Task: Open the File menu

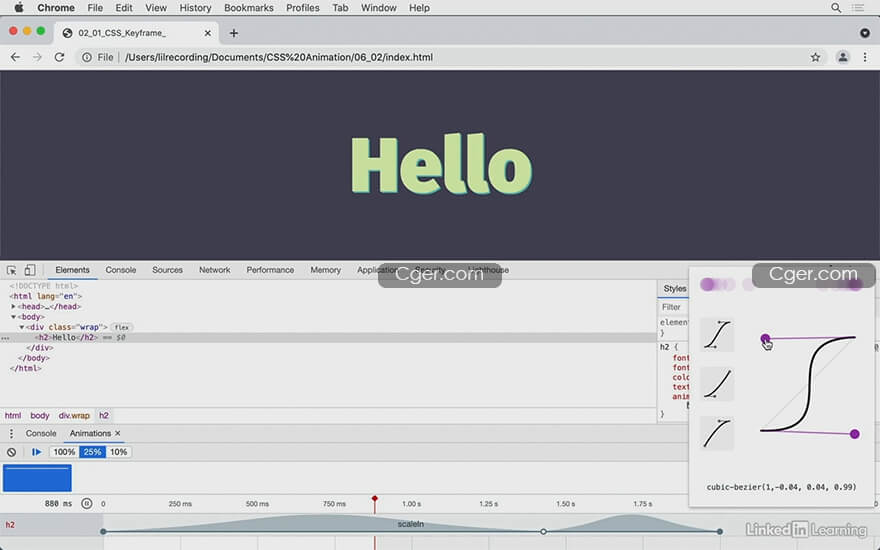Action: click(95, 8)
